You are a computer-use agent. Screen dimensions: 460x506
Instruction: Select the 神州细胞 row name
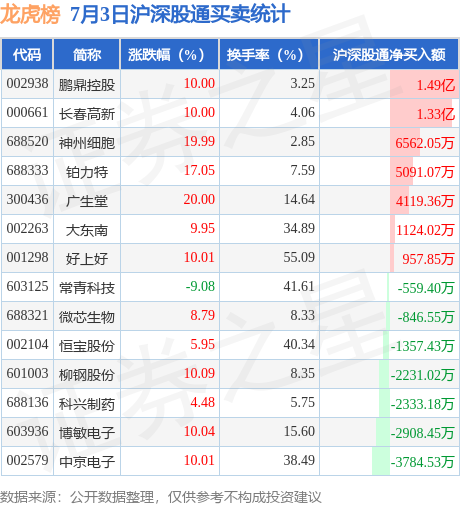tap(87, 143)
